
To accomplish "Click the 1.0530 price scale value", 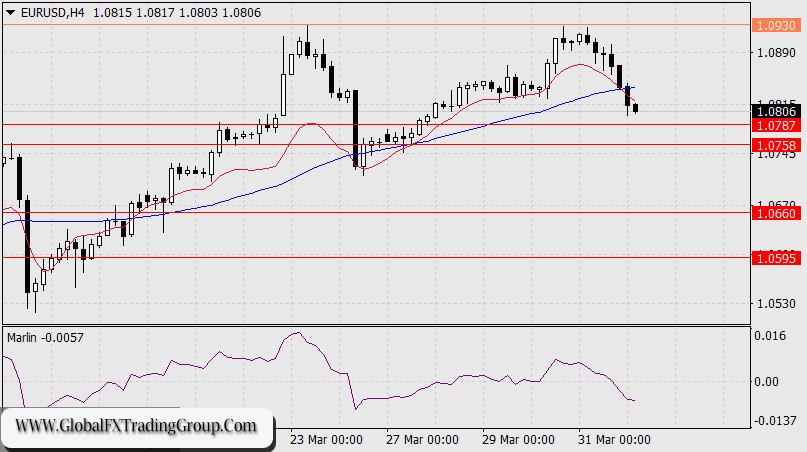I will pyautogui.click(x=776, y=304).
